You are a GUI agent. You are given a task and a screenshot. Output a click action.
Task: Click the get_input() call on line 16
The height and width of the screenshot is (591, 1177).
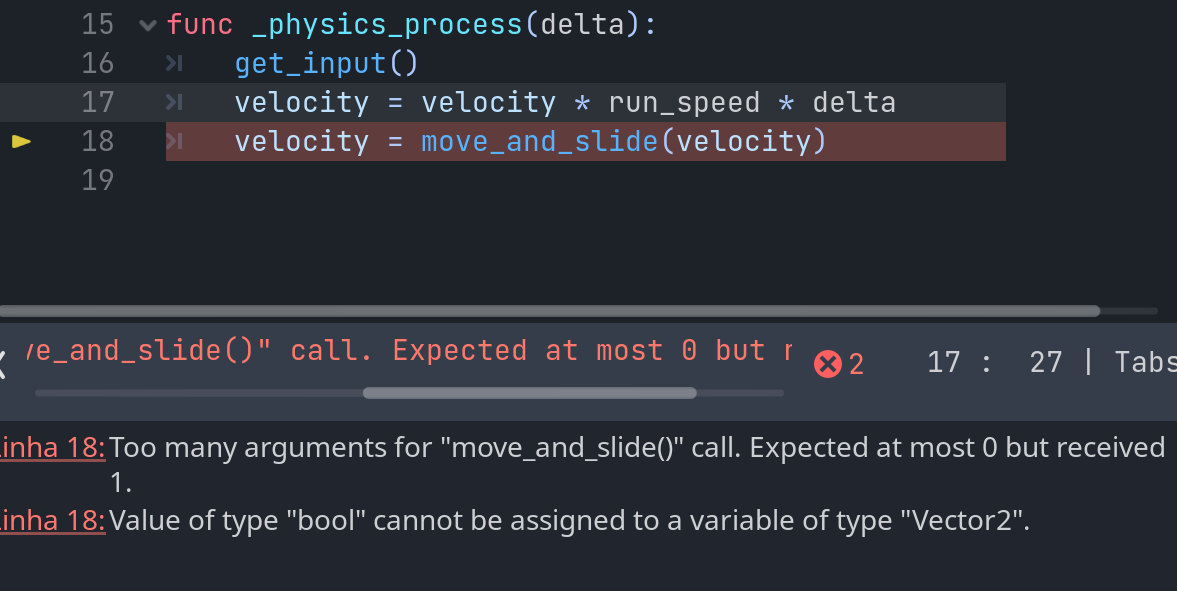326,63
